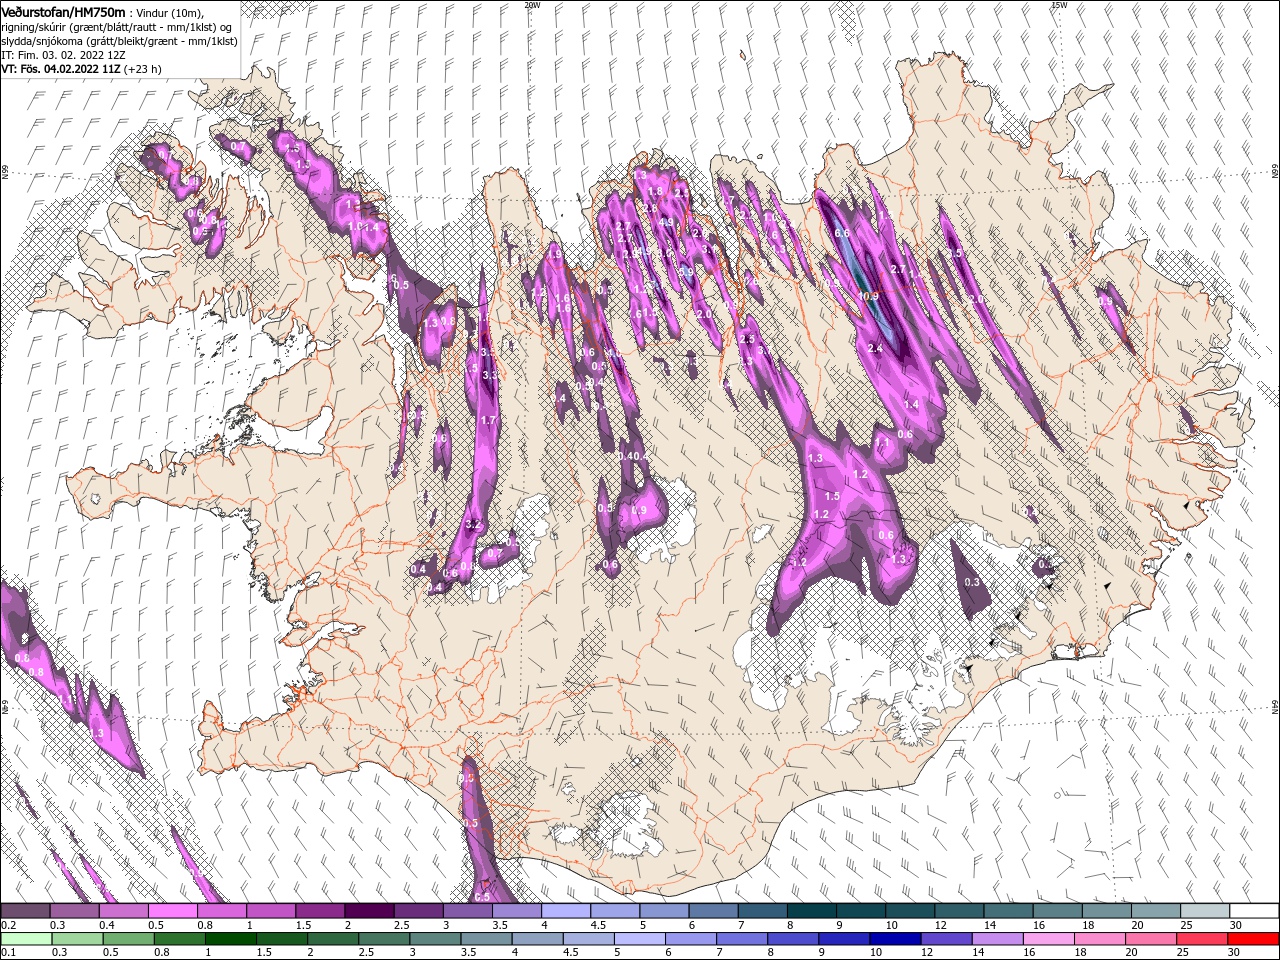This screenshot has height=960, width=1280.
Task: Click the 14 label on the rain scale
Action: tap(979, 952)
